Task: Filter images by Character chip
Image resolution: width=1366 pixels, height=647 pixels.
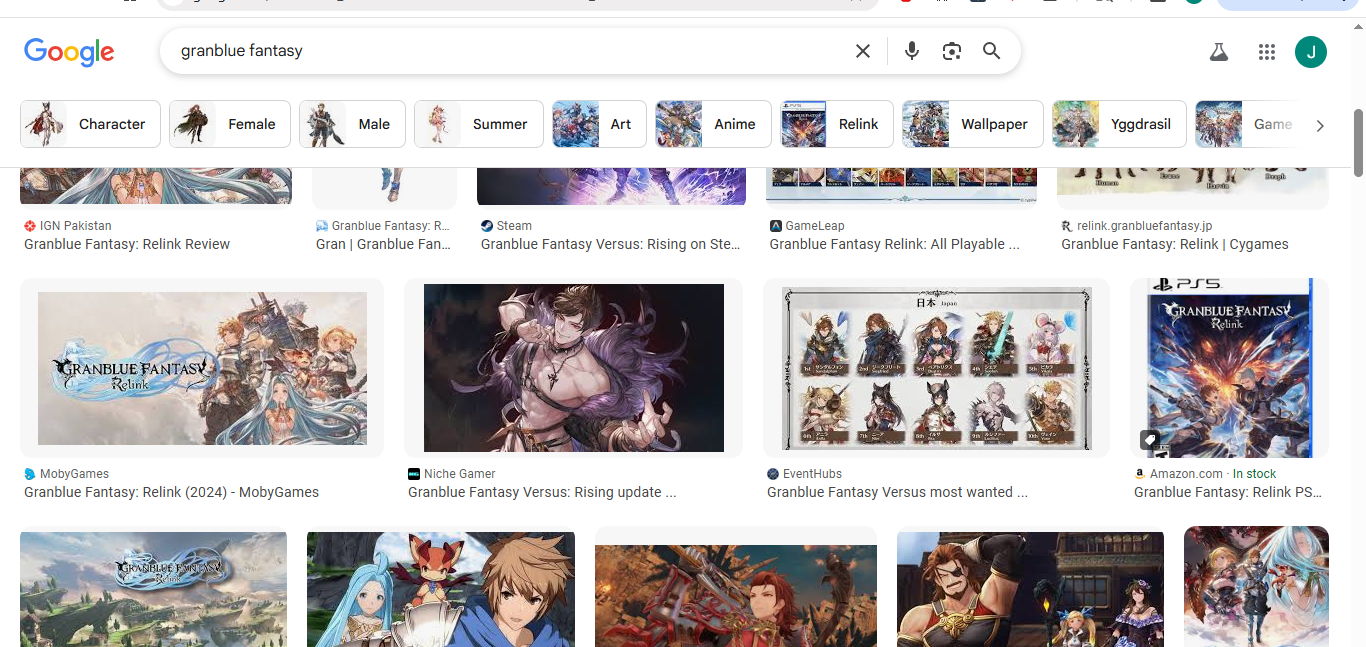Action: (90, 124)
